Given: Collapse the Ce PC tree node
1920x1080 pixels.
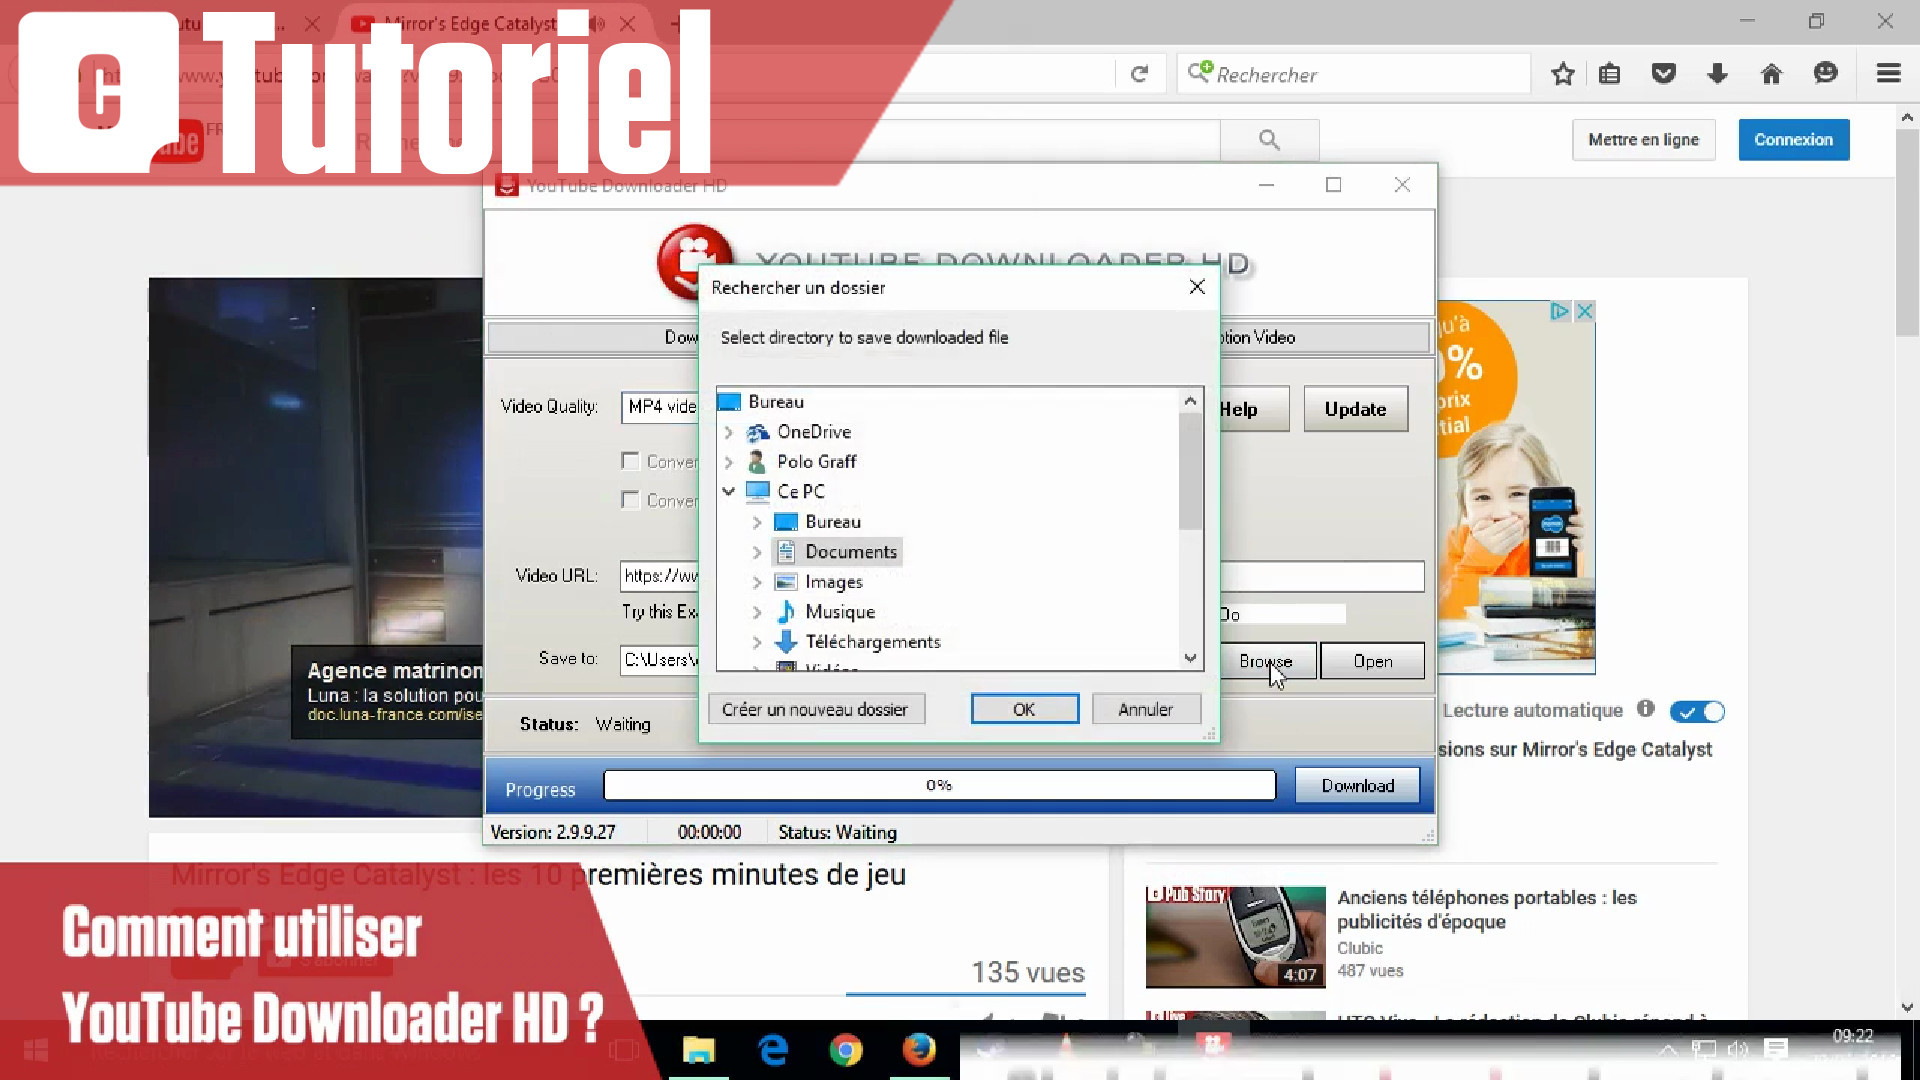Looking at the screenshot, I should tap(729, 491).
